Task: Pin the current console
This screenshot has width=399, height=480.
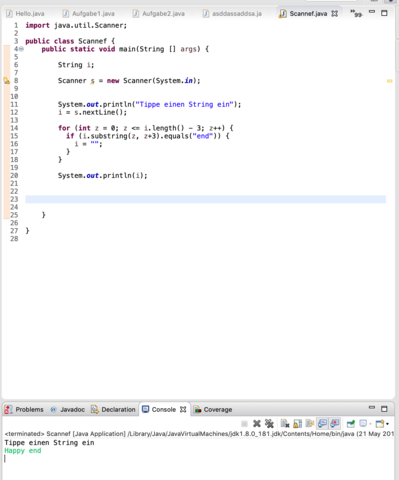Action: pyautogui.click(x=351, y=424)
